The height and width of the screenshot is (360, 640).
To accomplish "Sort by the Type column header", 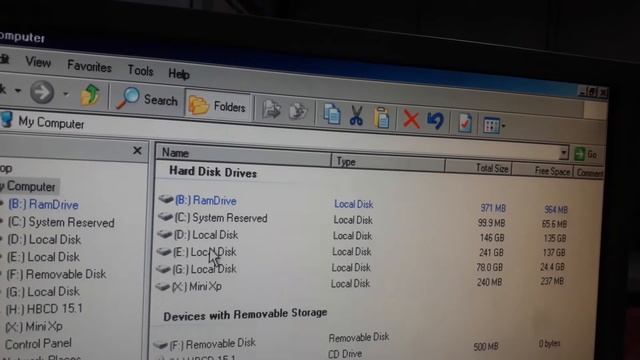I will coord(387,162).
